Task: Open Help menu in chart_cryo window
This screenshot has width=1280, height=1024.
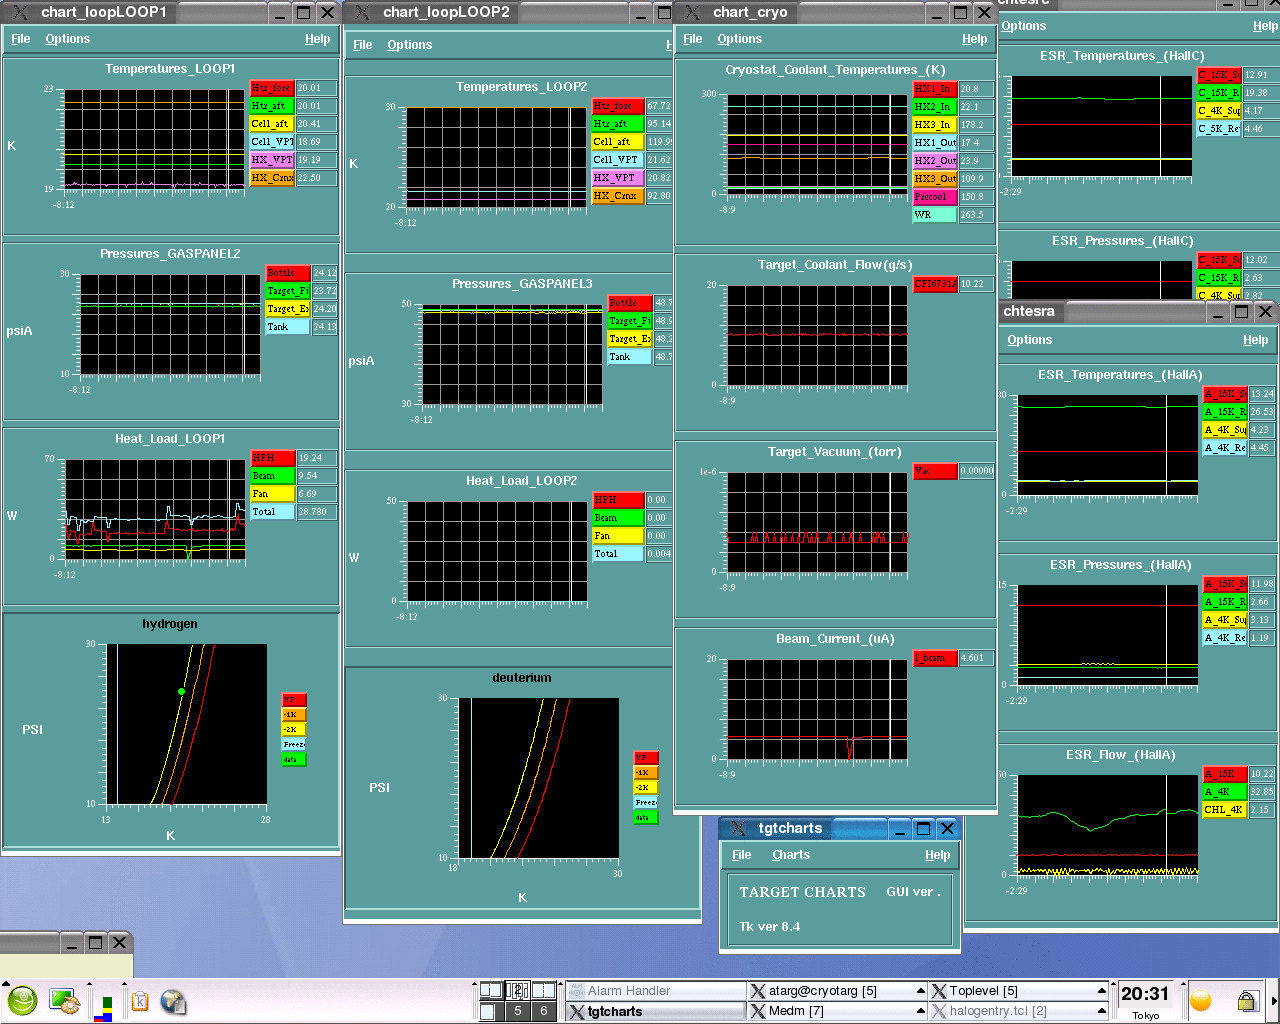Action: [x=974, y=39]
